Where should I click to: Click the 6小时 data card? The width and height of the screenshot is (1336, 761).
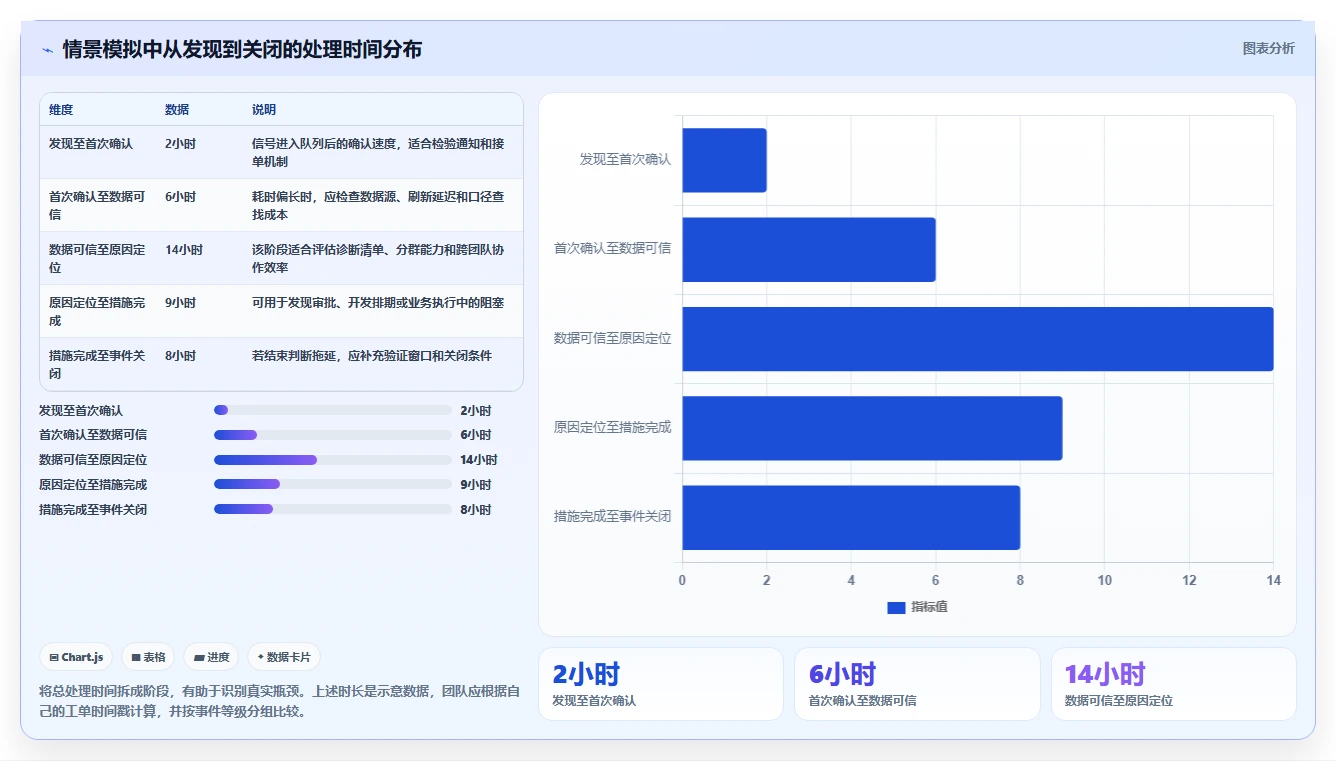(x=917, y=684)
